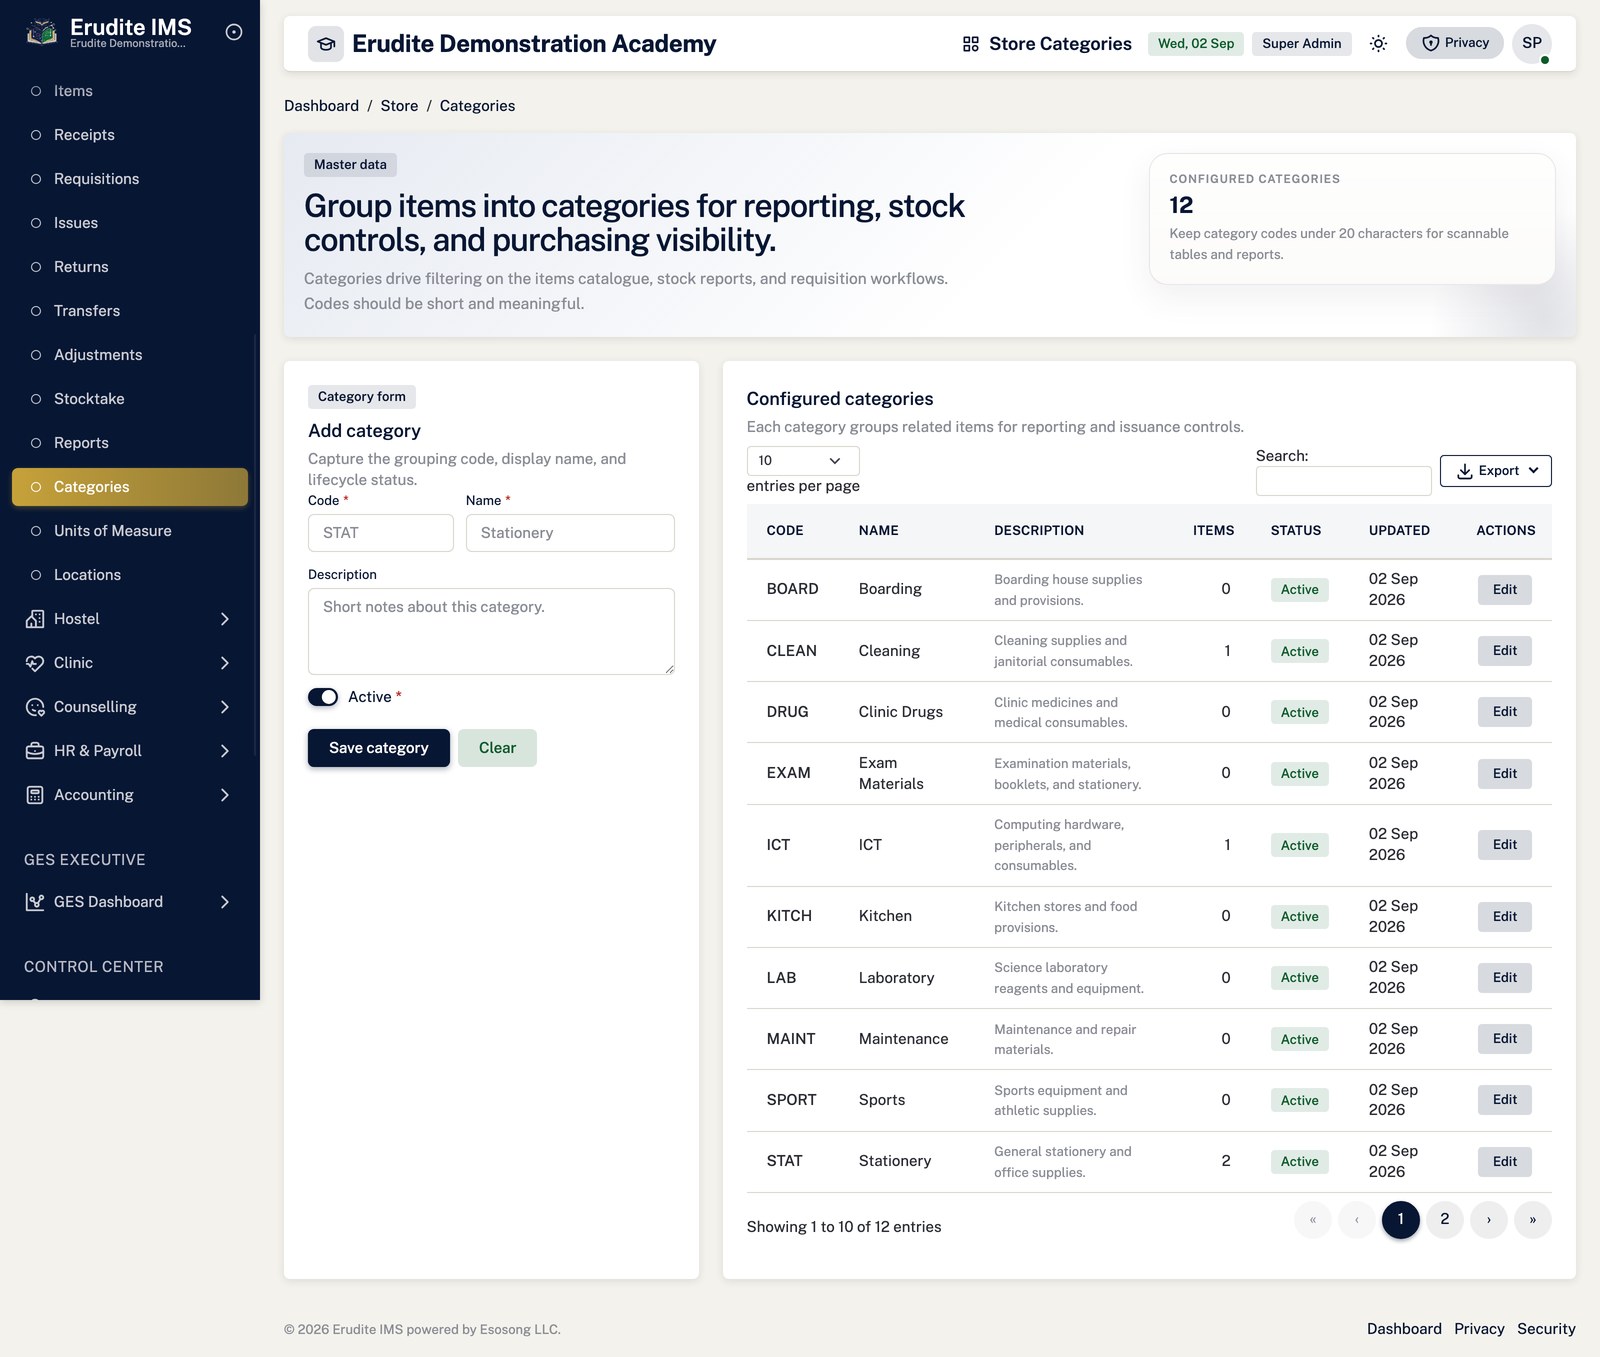Toggle the Active category switch
The image size is (1600, 1357).
(323, 697)
